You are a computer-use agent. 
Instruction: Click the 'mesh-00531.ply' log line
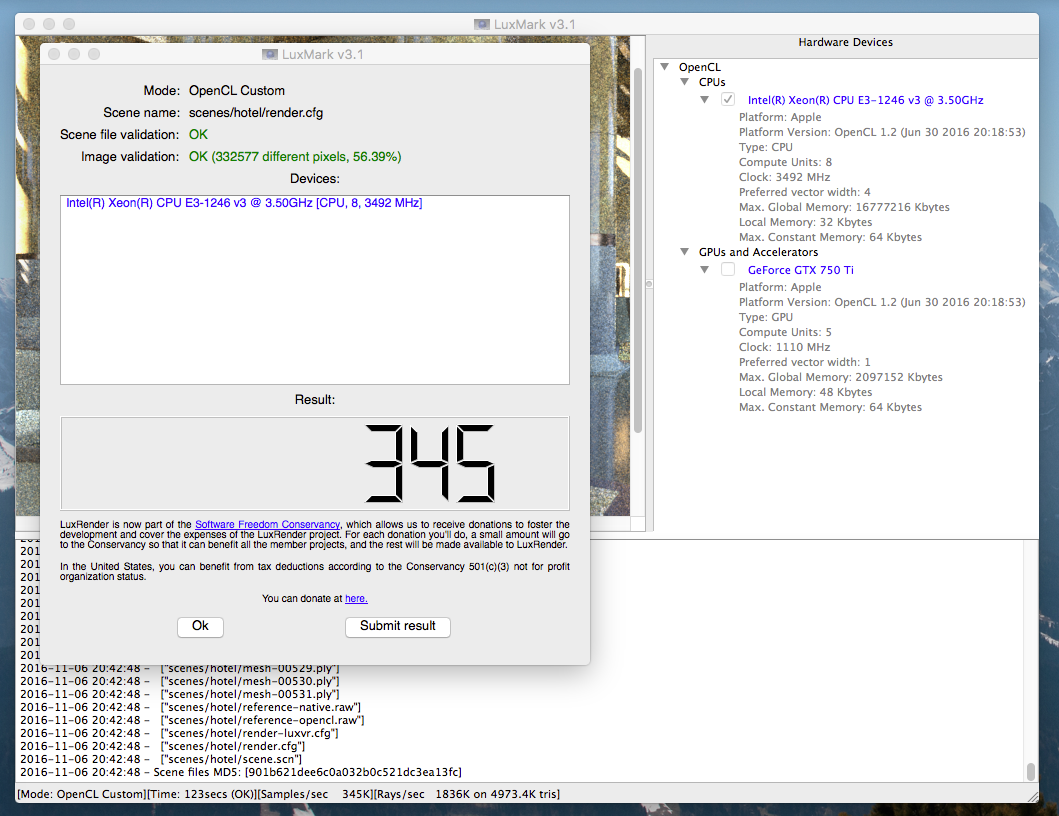coord(180,694)
